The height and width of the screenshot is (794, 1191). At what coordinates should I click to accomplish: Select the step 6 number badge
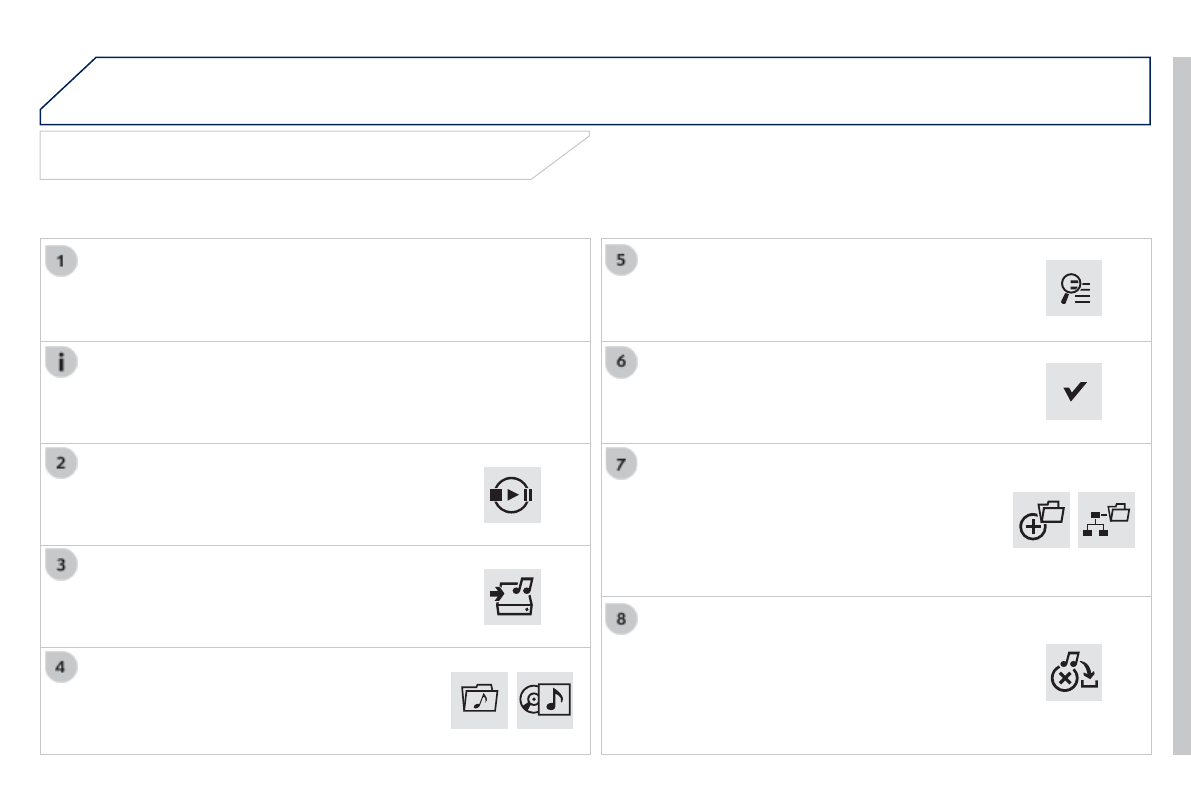click(x=621, y=363)
